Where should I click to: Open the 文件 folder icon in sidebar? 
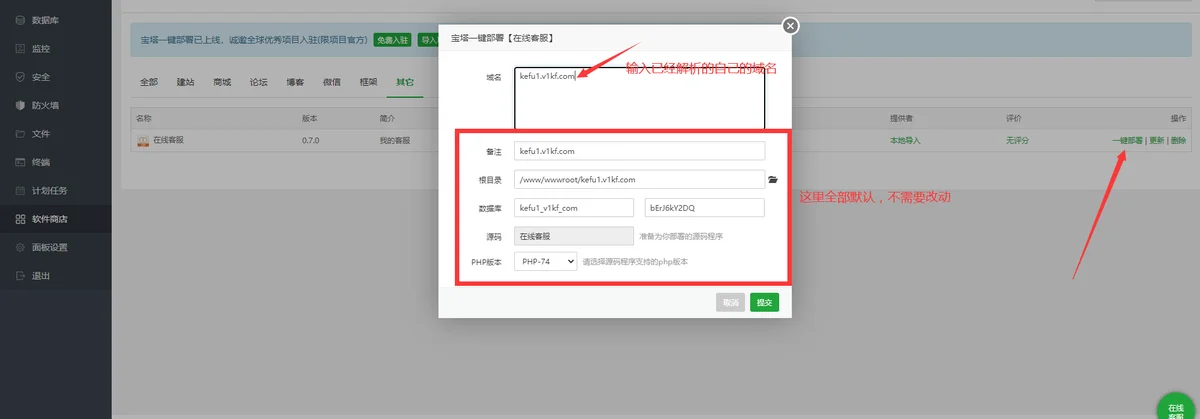[x=21, y=133]
